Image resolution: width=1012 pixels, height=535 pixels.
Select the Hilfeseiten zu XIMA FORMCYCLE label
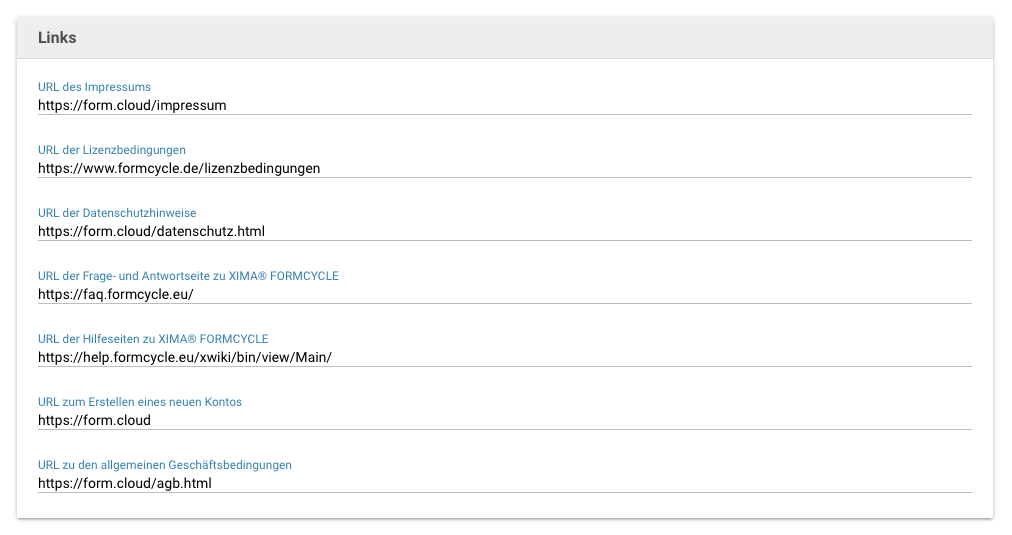tap(153, 339)
